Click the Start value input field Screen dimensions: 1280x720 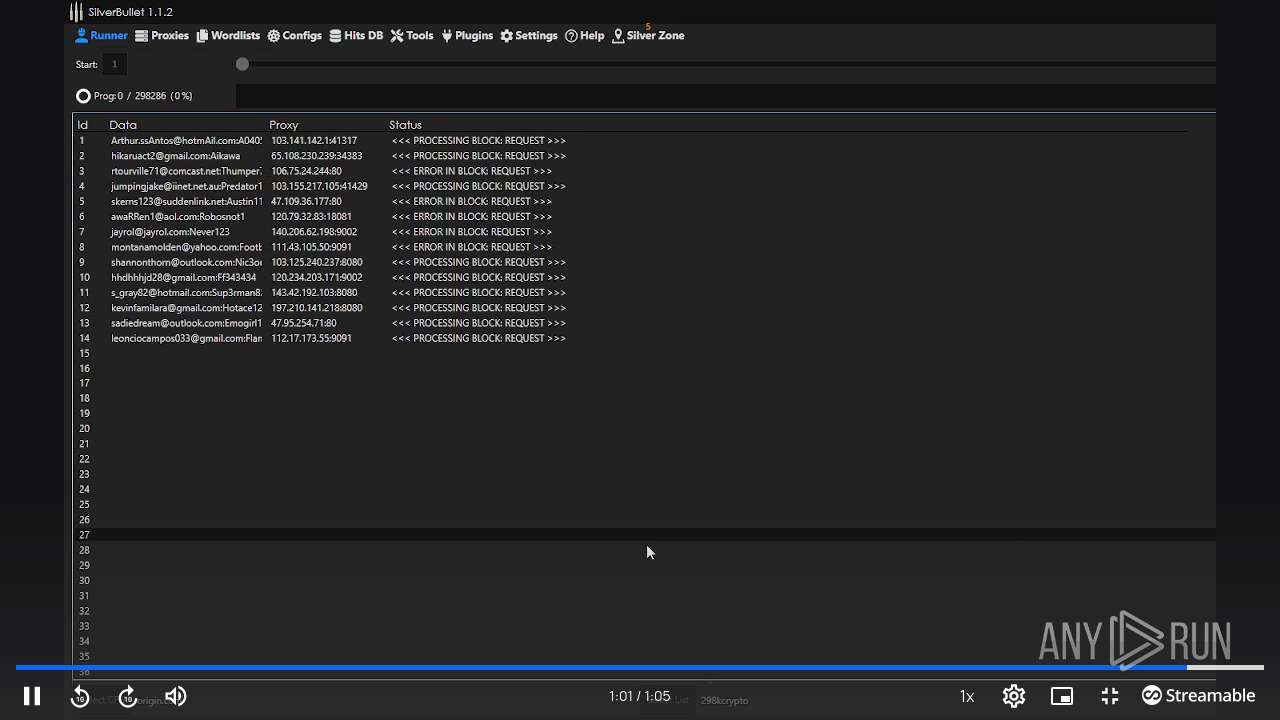(x=114, y=64)
